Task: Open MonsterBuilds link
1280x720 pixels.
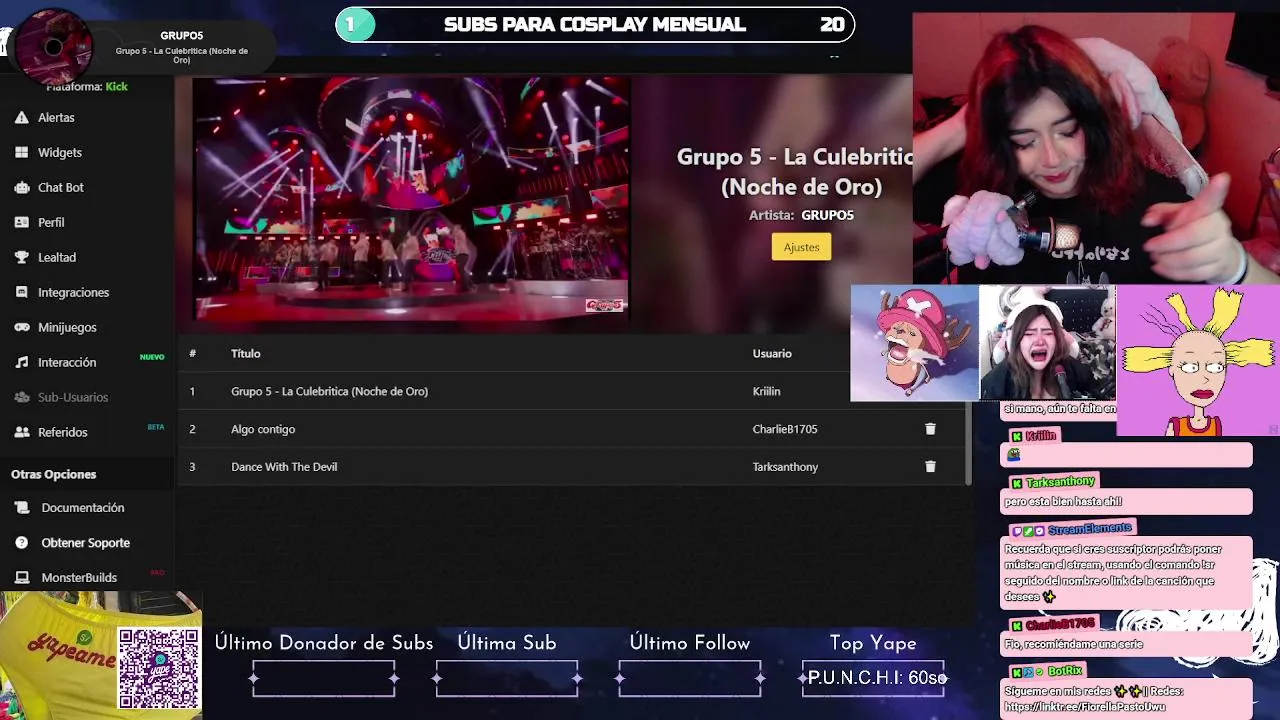Action: point(79,578)
